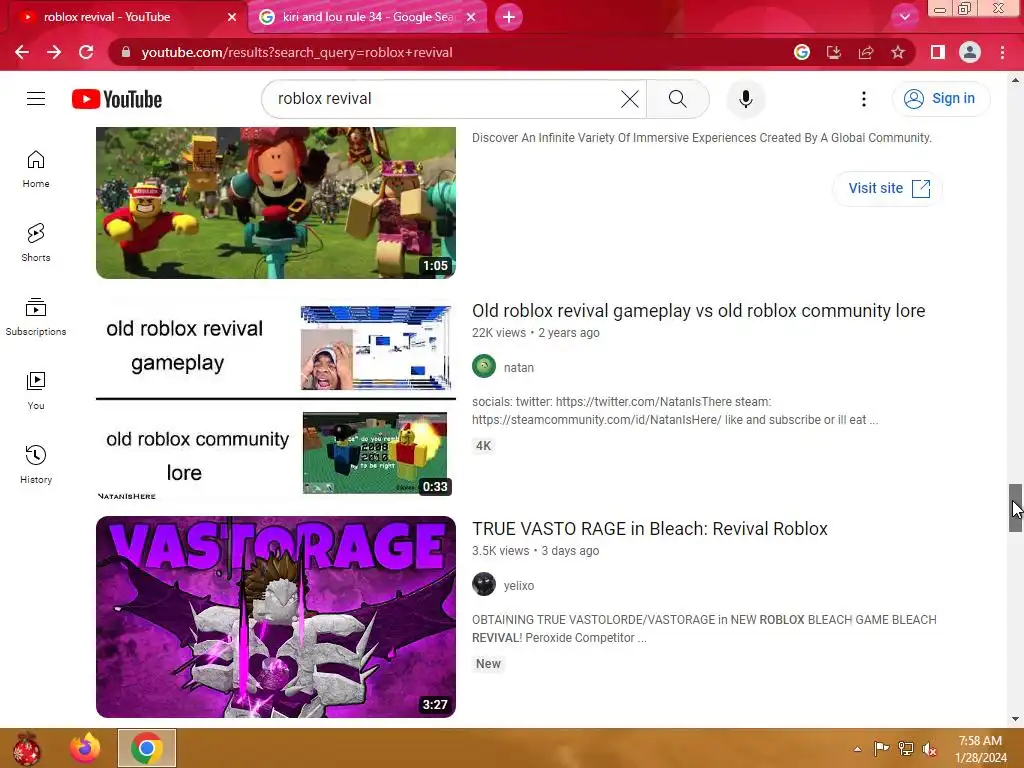Open History in sidebar
Viewport: 1024px width, 768px height.
[36, 464]
